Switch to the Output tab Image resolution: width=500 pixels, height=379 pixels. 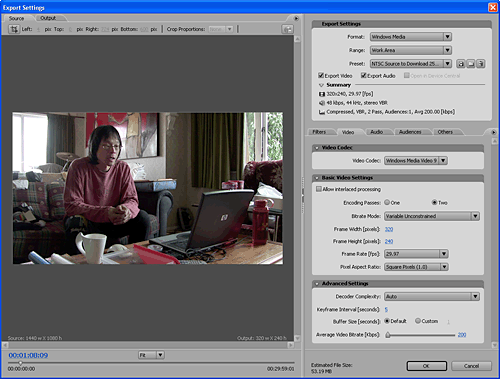point(48,18)
